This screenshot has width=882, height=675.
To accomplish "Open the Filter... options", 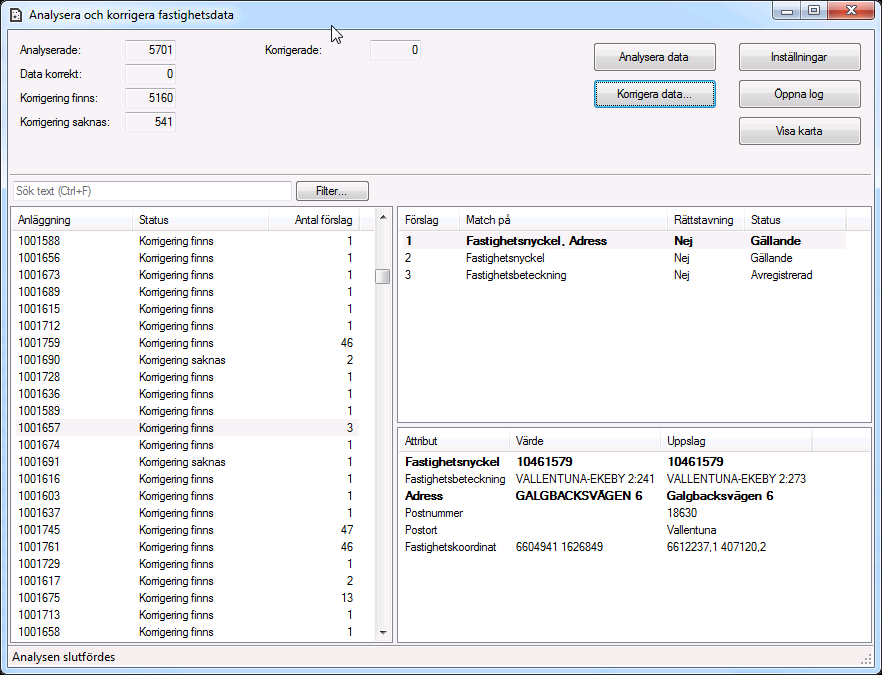I will 332,190.
